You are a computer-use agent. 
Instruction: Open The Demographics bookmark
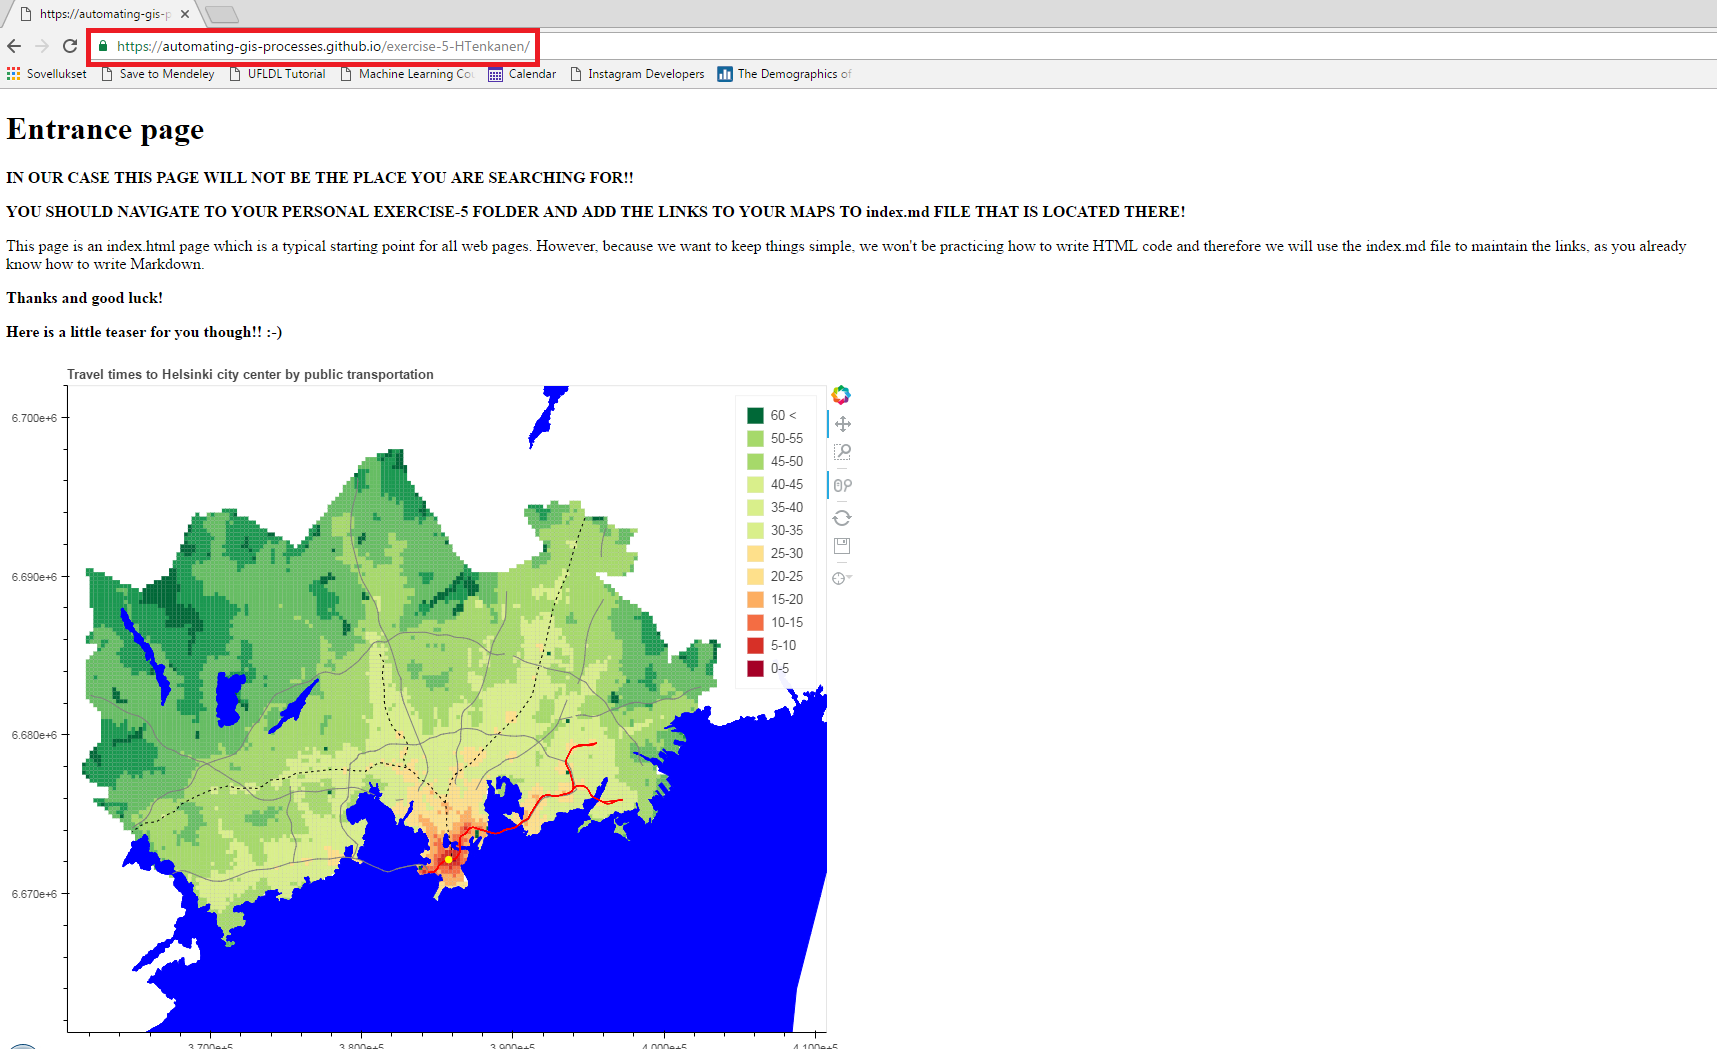(x=785, y=74)
